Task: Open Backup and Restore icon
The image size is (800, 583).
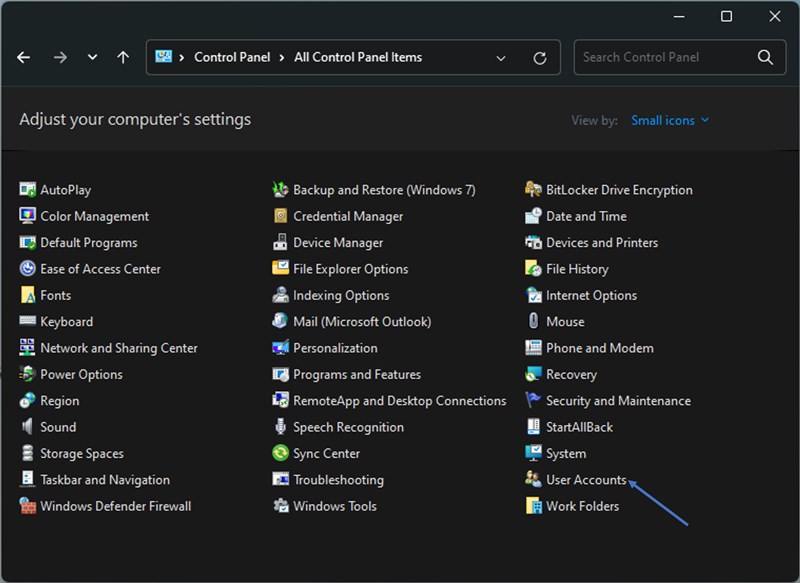Action: [280, 190]
